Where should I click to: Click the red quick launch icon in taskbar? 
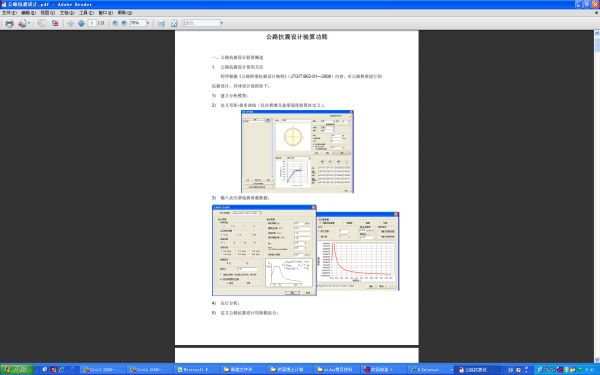tap(54, 370)
